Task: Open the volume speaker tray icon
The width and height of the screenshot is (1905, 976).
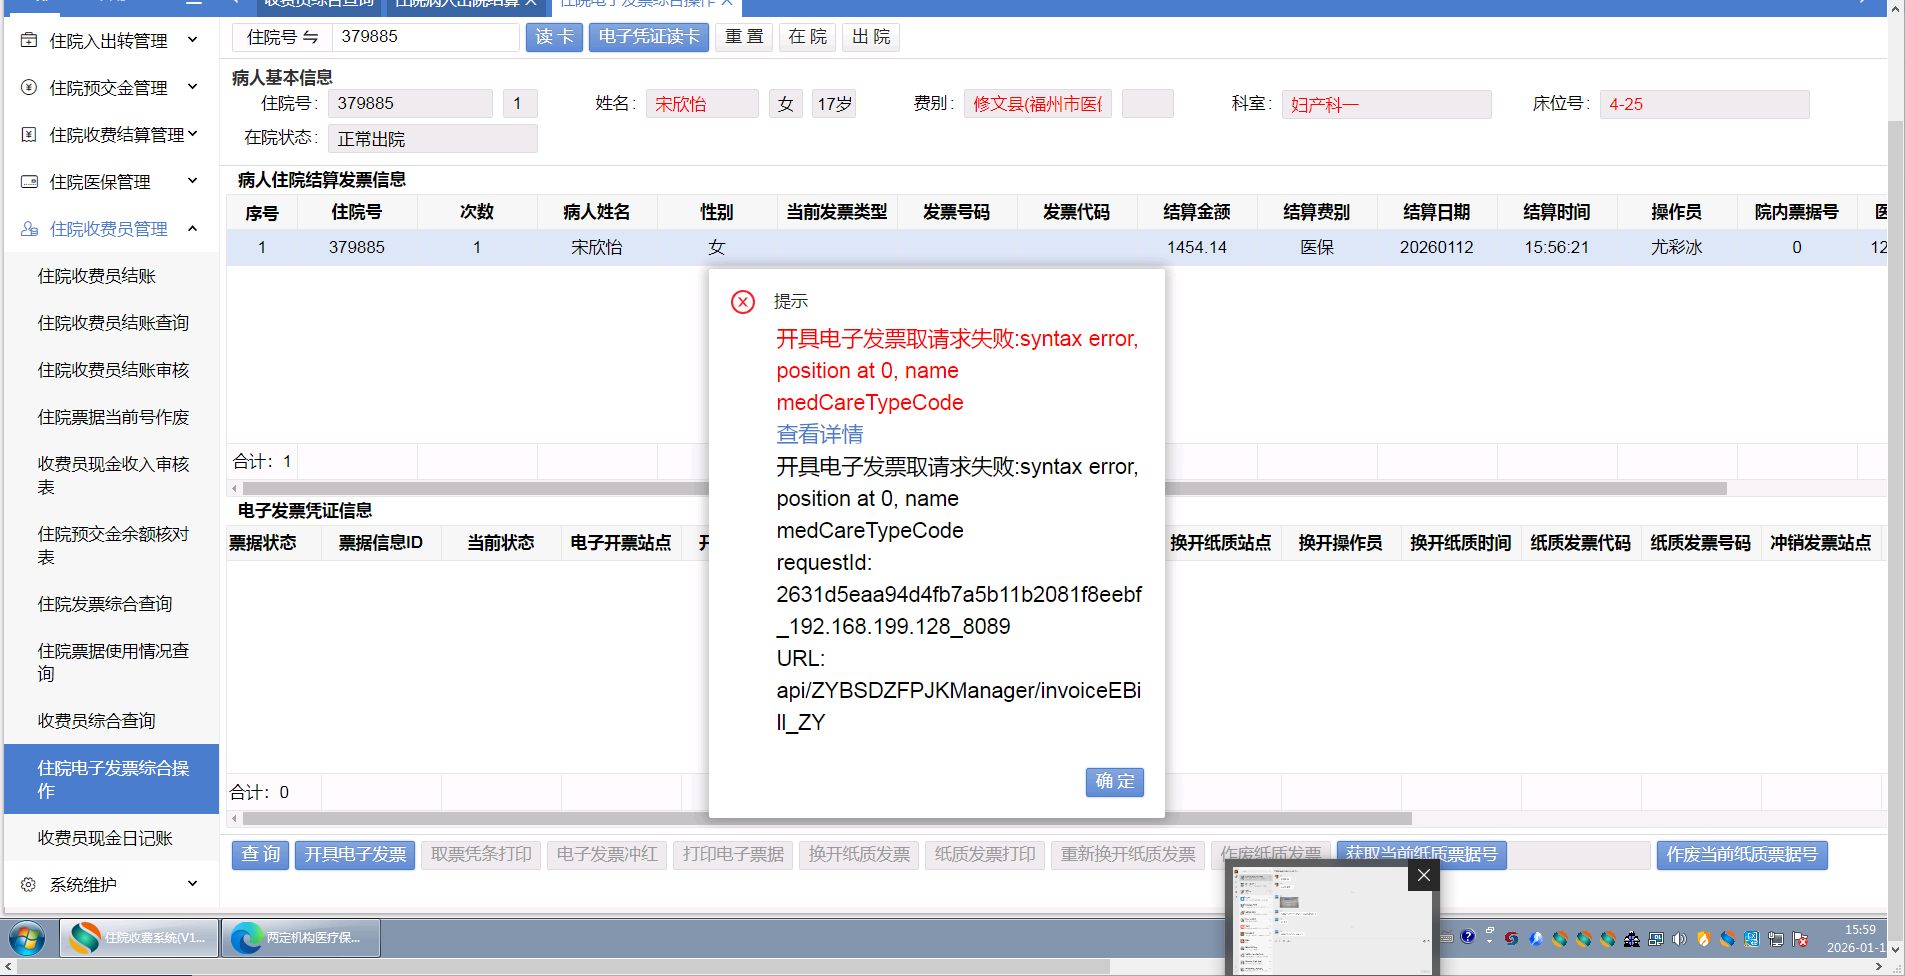Action: click(1679, 939)
